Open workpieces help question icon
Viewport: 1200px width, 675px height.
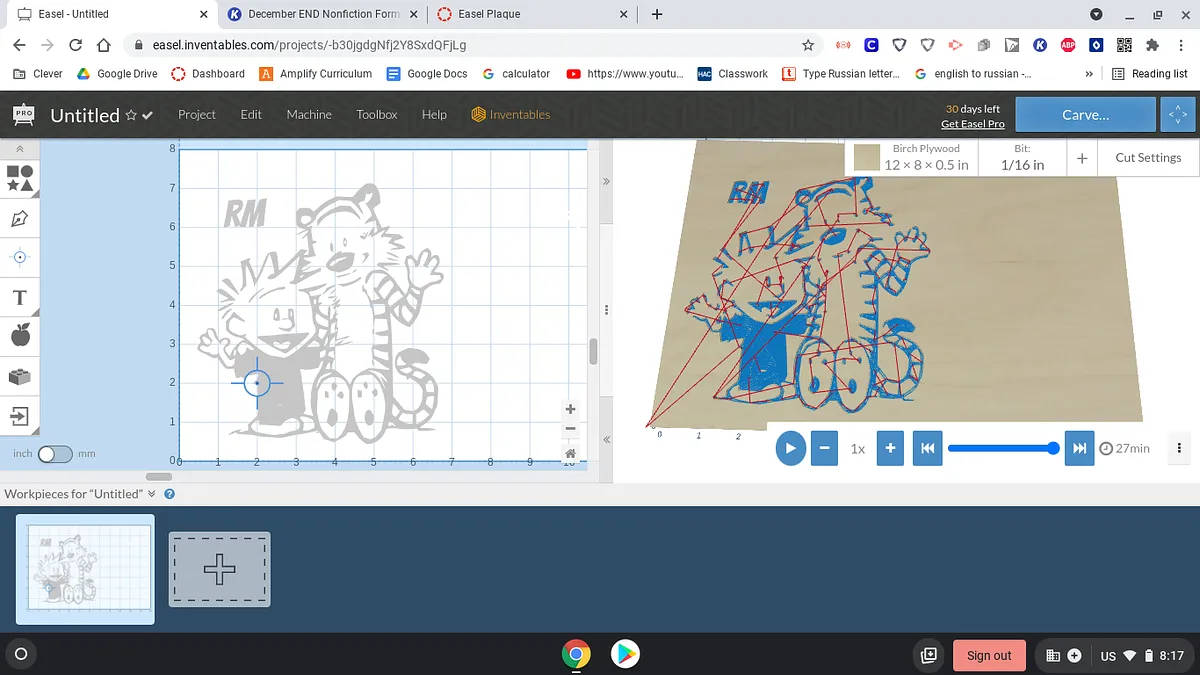click(x=169, y=494)
